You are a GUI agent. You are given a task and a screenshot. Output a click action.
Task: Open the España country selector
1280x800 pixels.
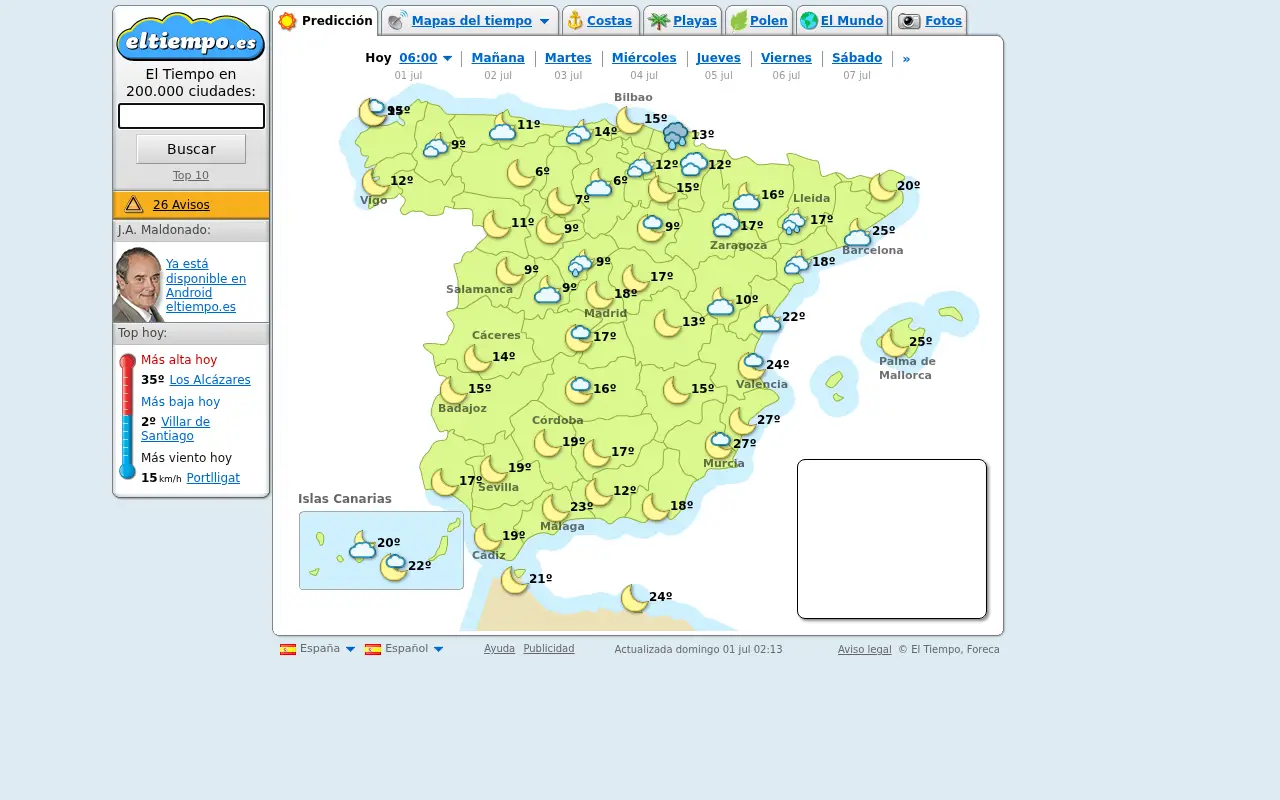click(318, 649)
